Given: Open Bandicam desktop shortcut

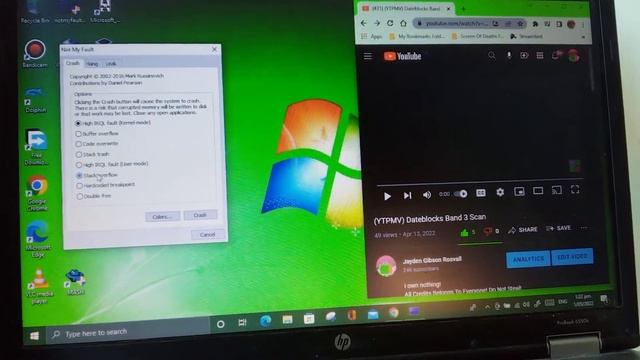Looking at the screenshot, I should pyautogui.click(x=35, y=53).
